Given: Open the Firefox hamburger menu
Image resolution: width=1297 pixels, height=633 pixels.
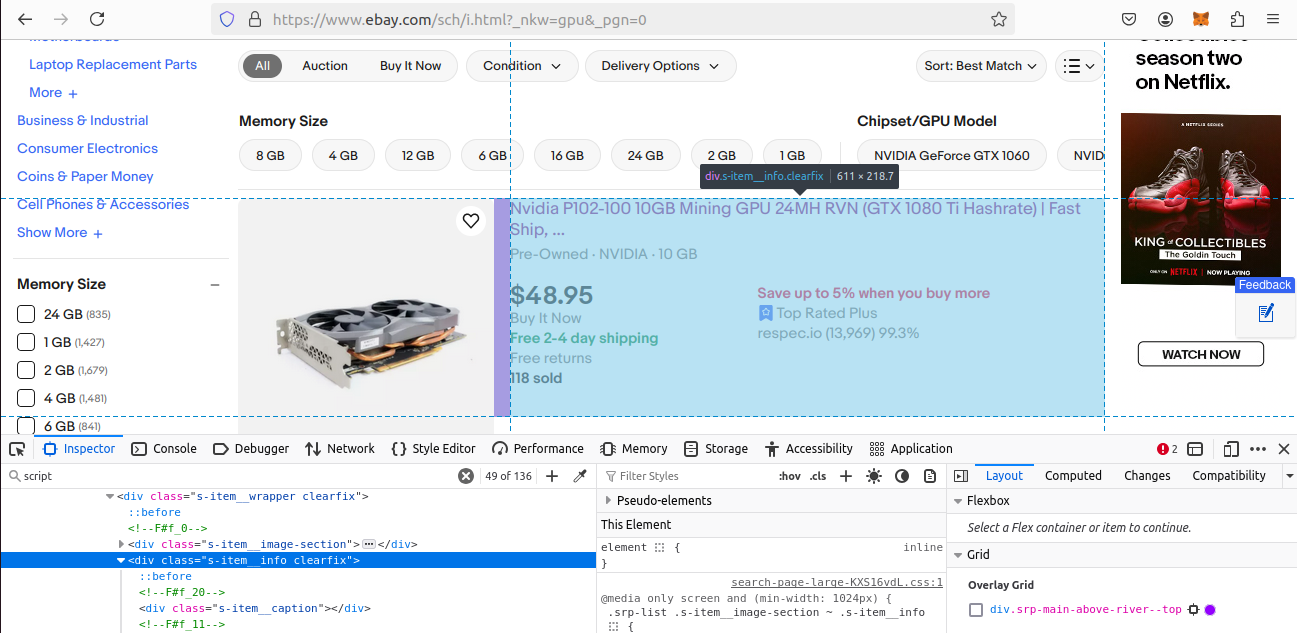Looking at the screenshot, I should click(1272, 19).
